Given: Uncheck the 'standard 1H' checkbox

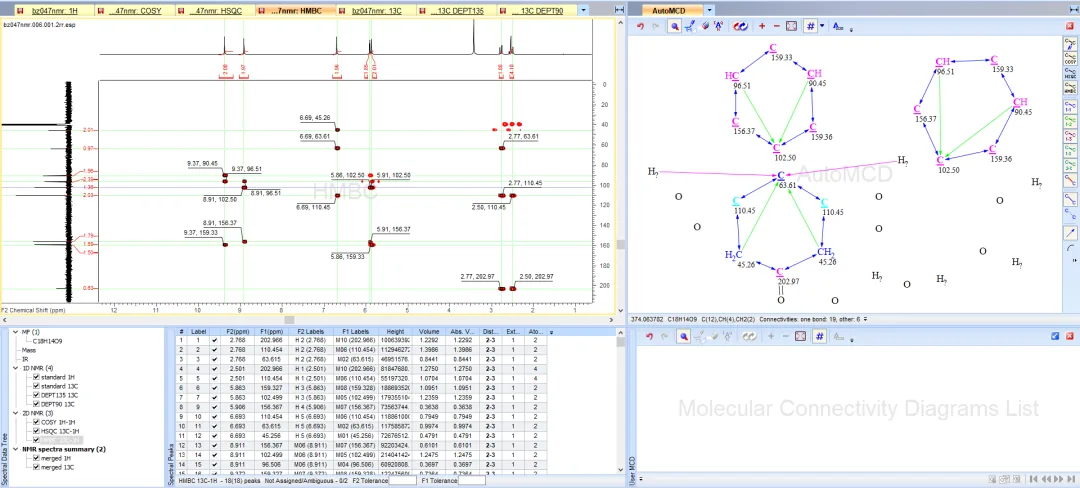Looking at the screenshot, I should pos(36,377).
